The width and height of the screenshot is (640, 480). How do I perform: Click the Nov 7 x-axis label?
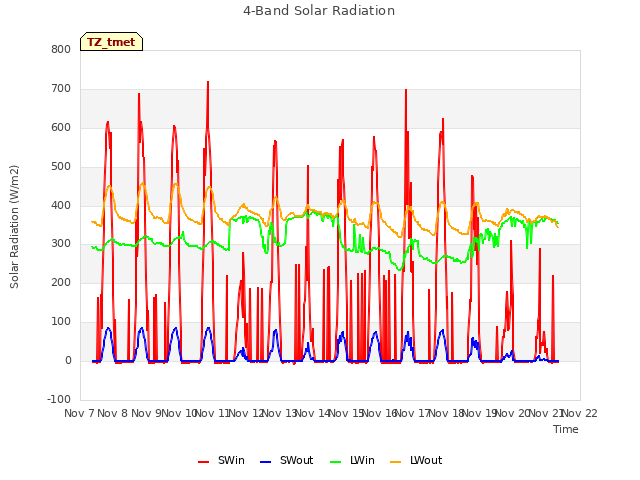click(x=79, y=413)
